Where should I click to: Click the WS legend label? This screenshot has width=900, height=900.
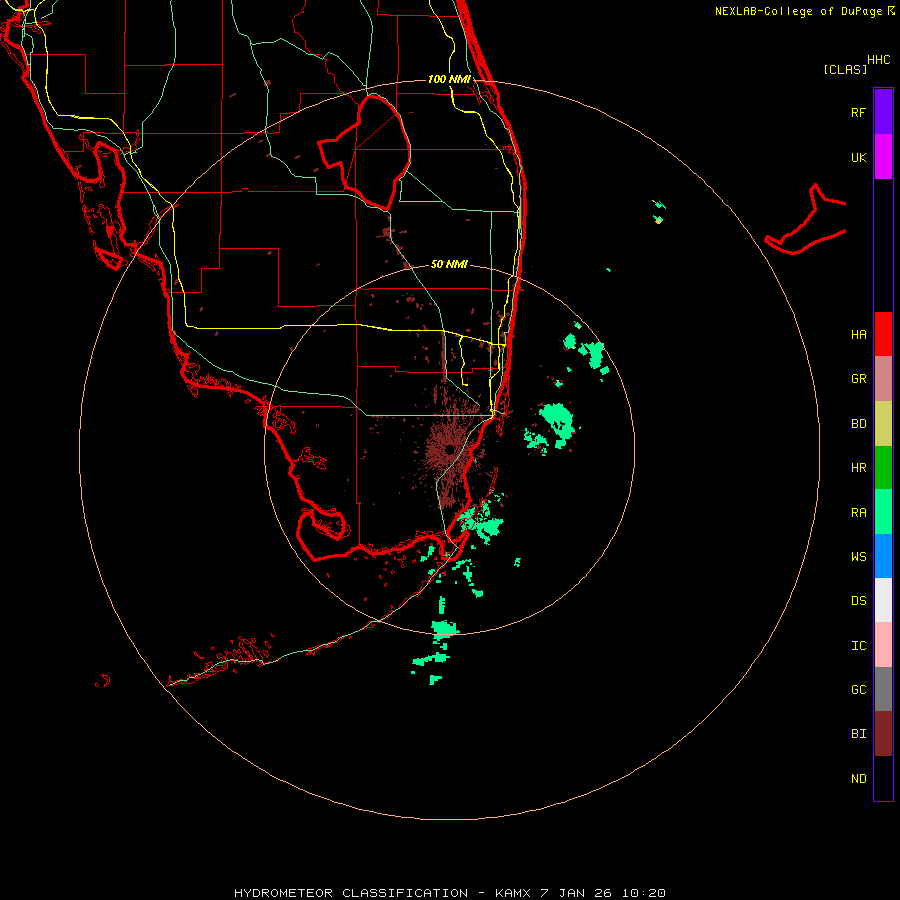point(858,556)
